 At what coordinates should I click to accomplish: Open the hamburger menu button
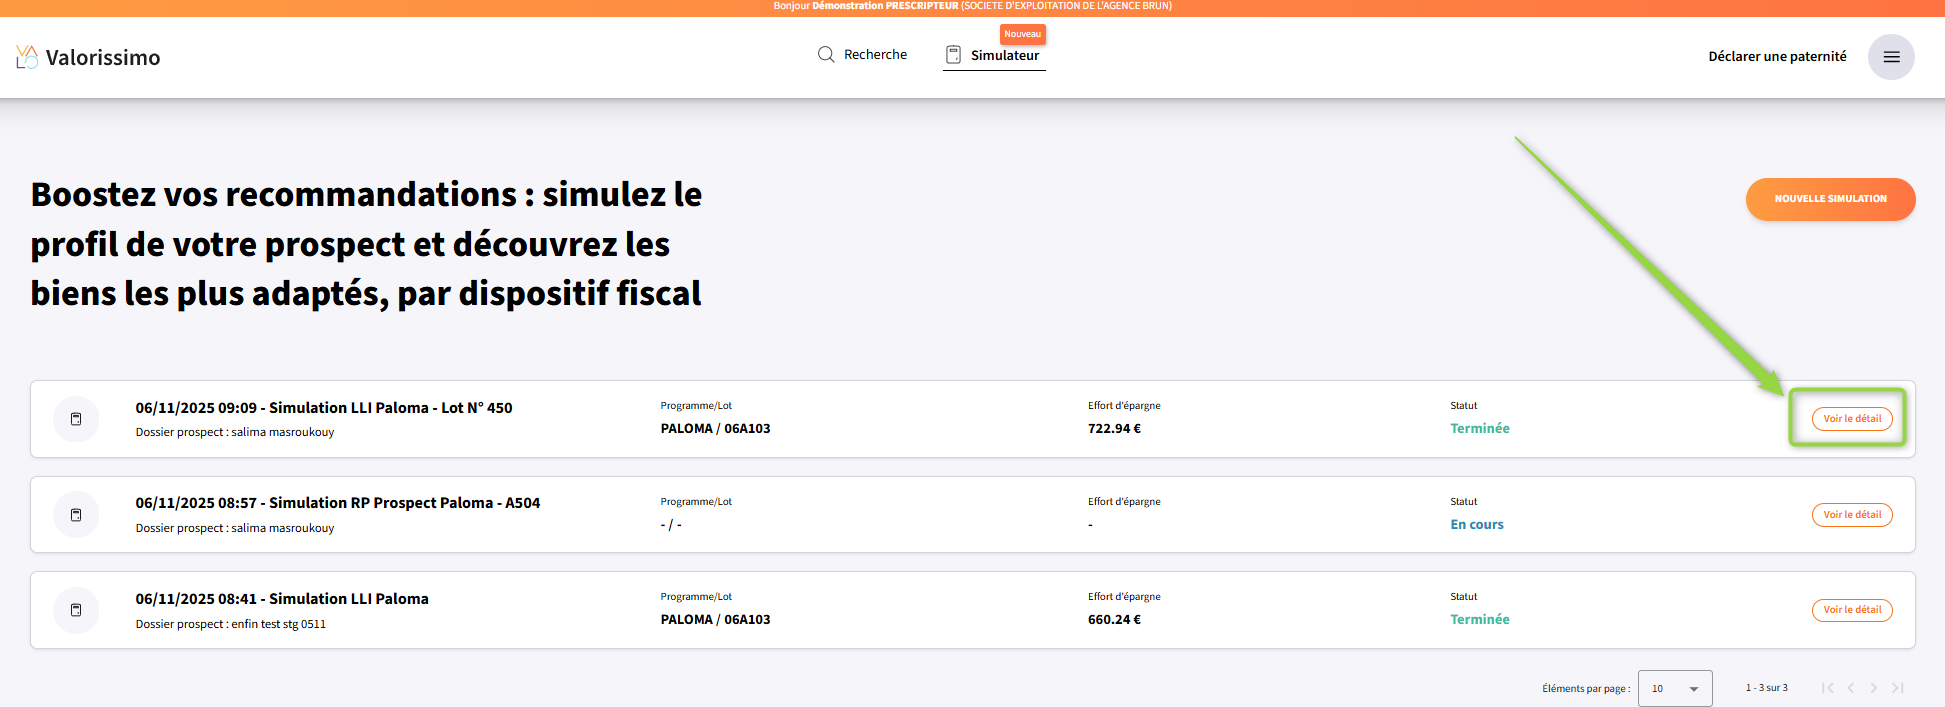coord(1891,57)
